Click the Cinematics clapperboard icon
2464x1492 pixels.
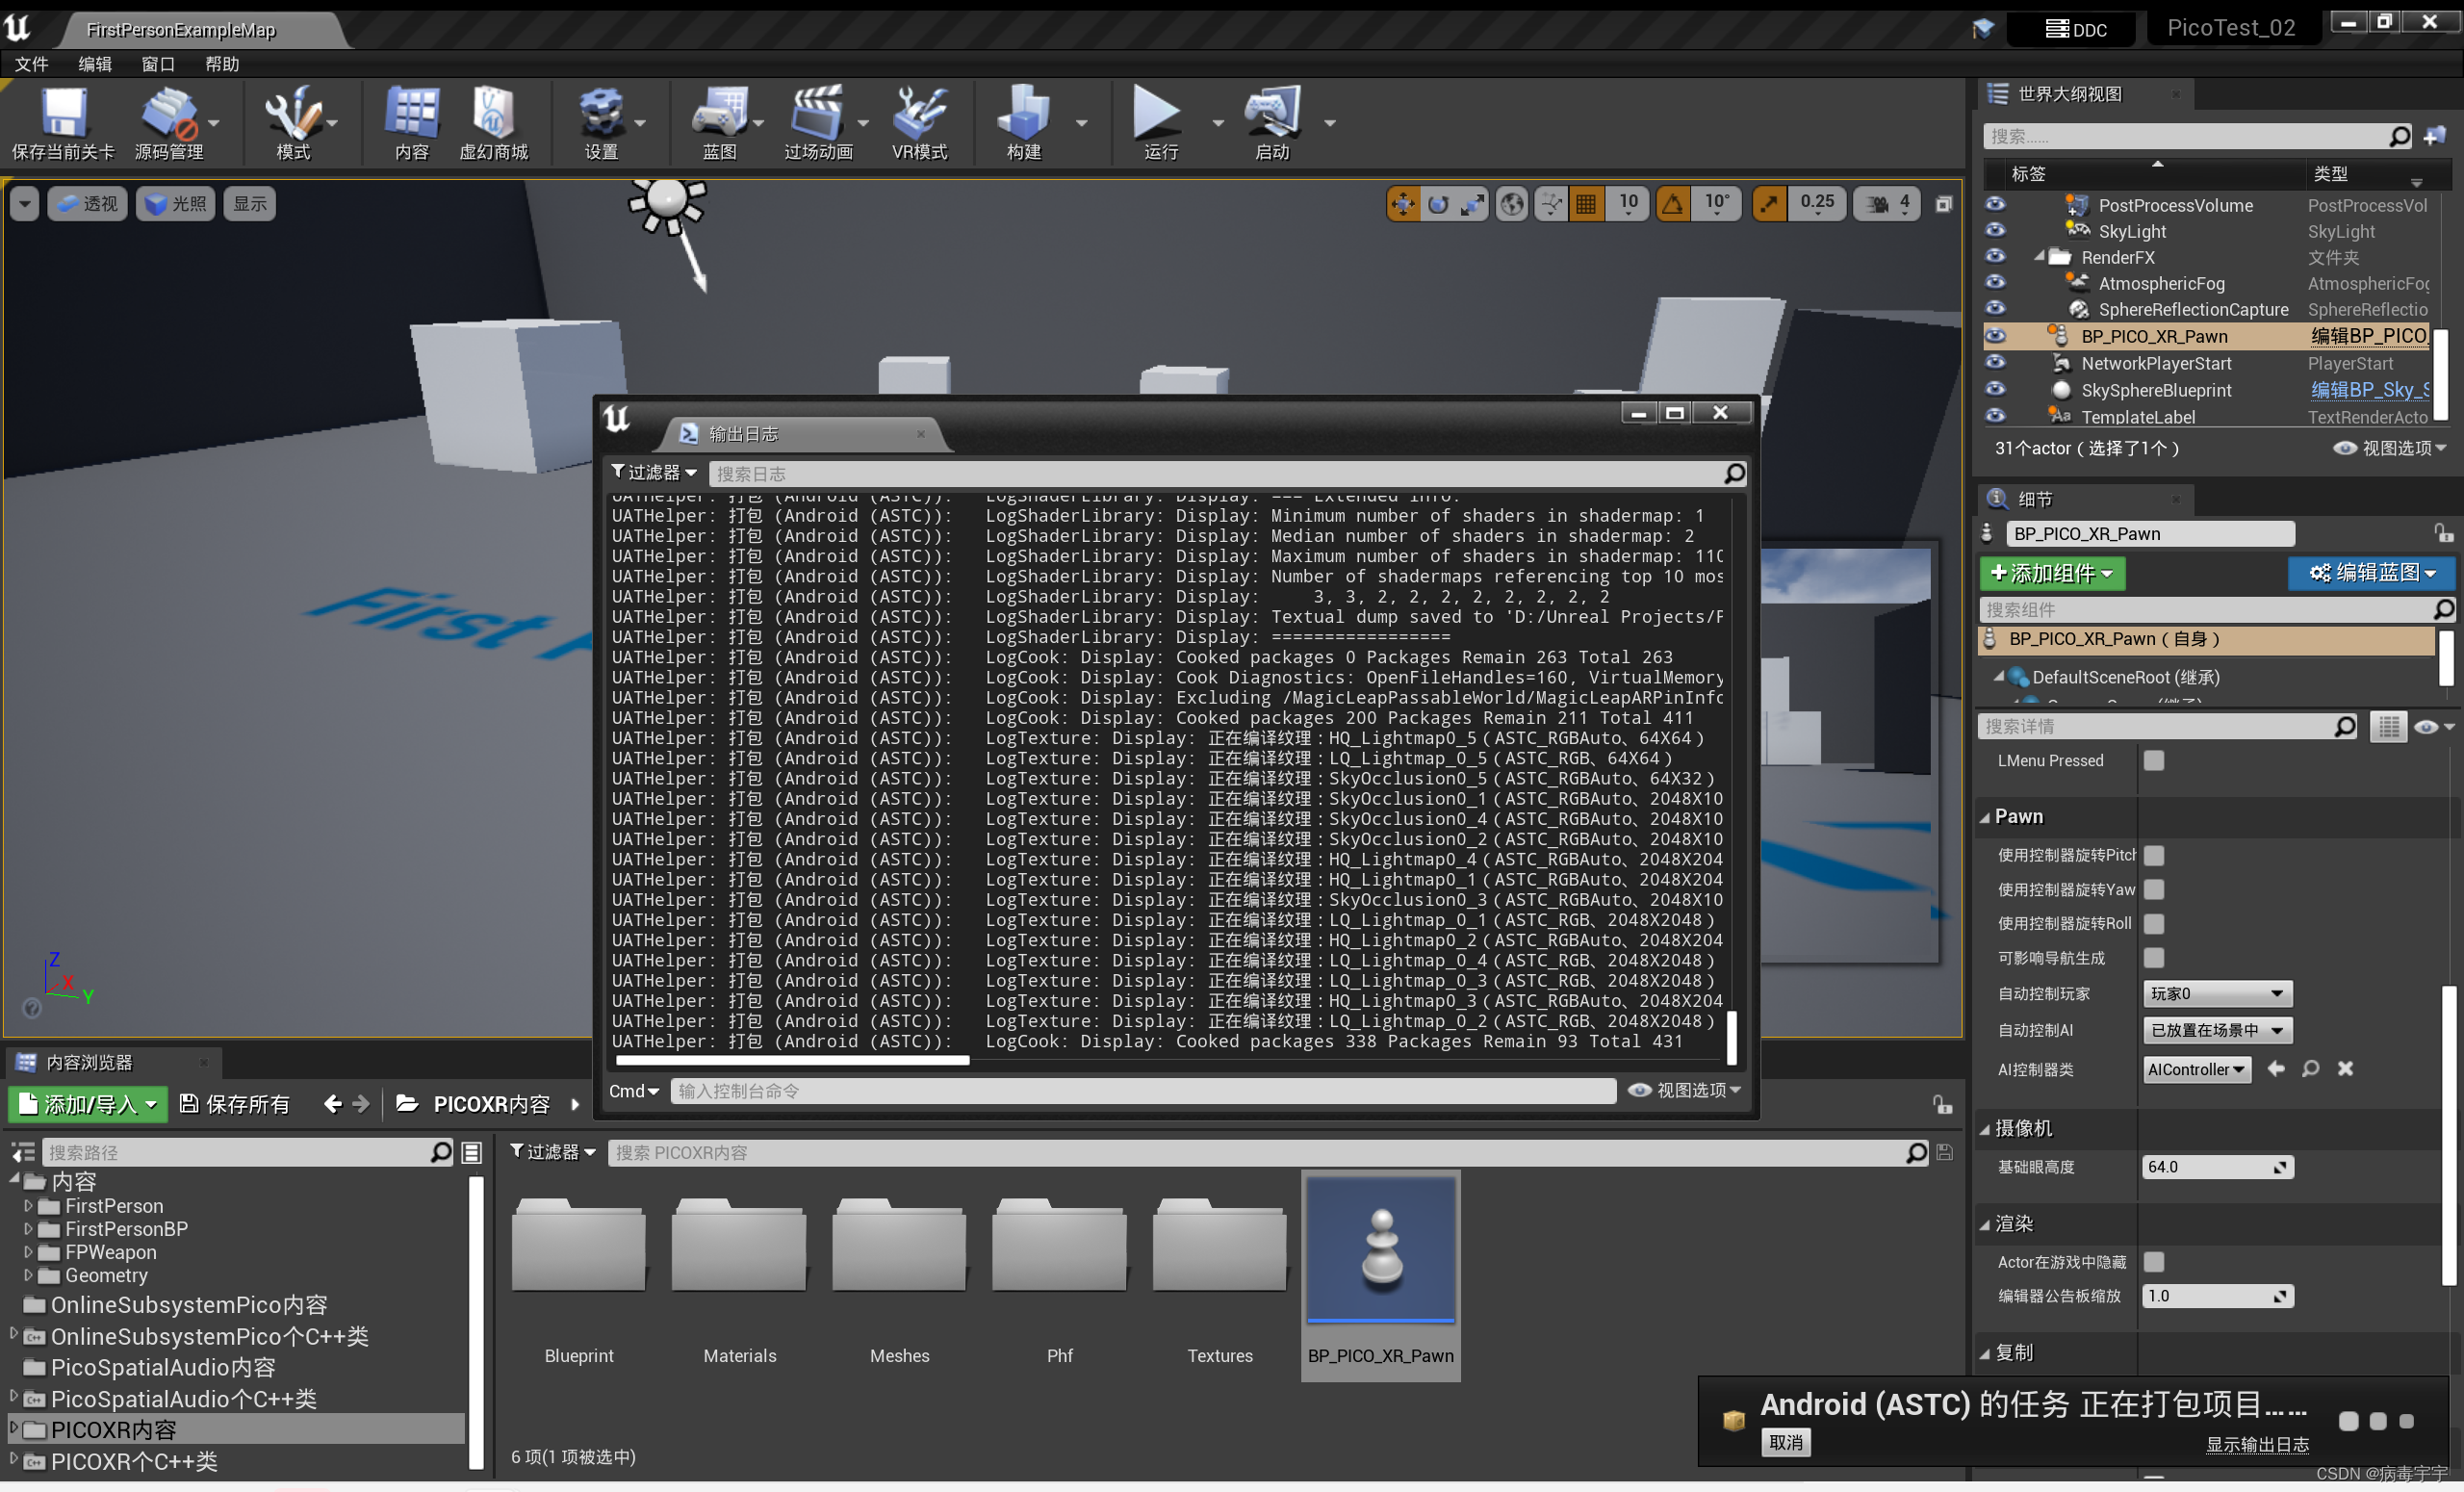pos(816,113)
